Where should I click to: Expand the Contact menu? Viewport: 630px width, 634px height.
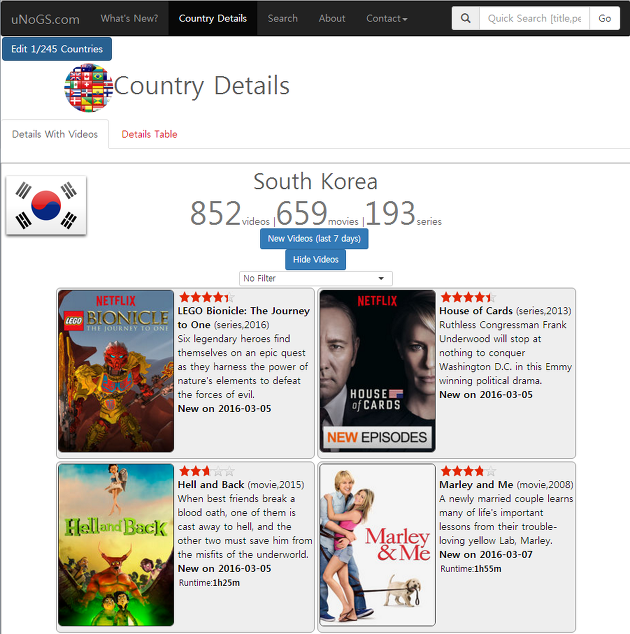point(387,19)
